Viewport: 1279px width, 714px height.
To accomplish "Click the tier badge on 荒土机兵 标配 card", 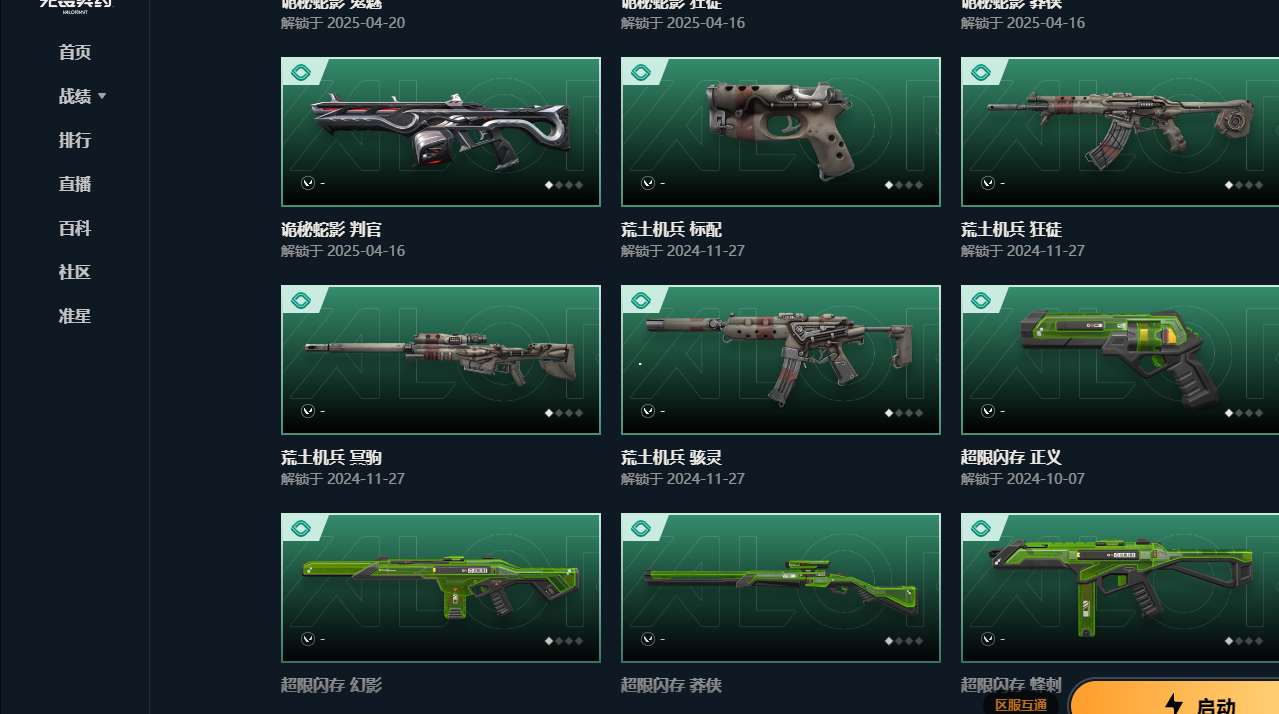I will (641, 72).
